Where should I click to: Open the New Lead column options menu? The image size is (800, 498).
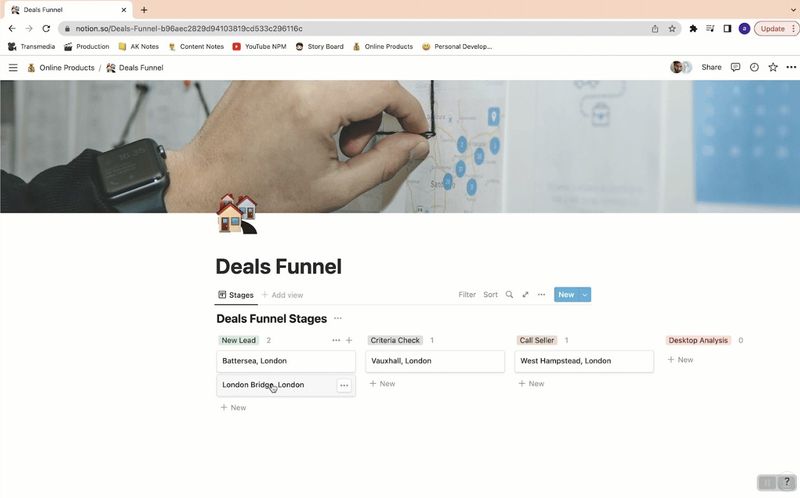pyautogui.click(x=336, y=341)
